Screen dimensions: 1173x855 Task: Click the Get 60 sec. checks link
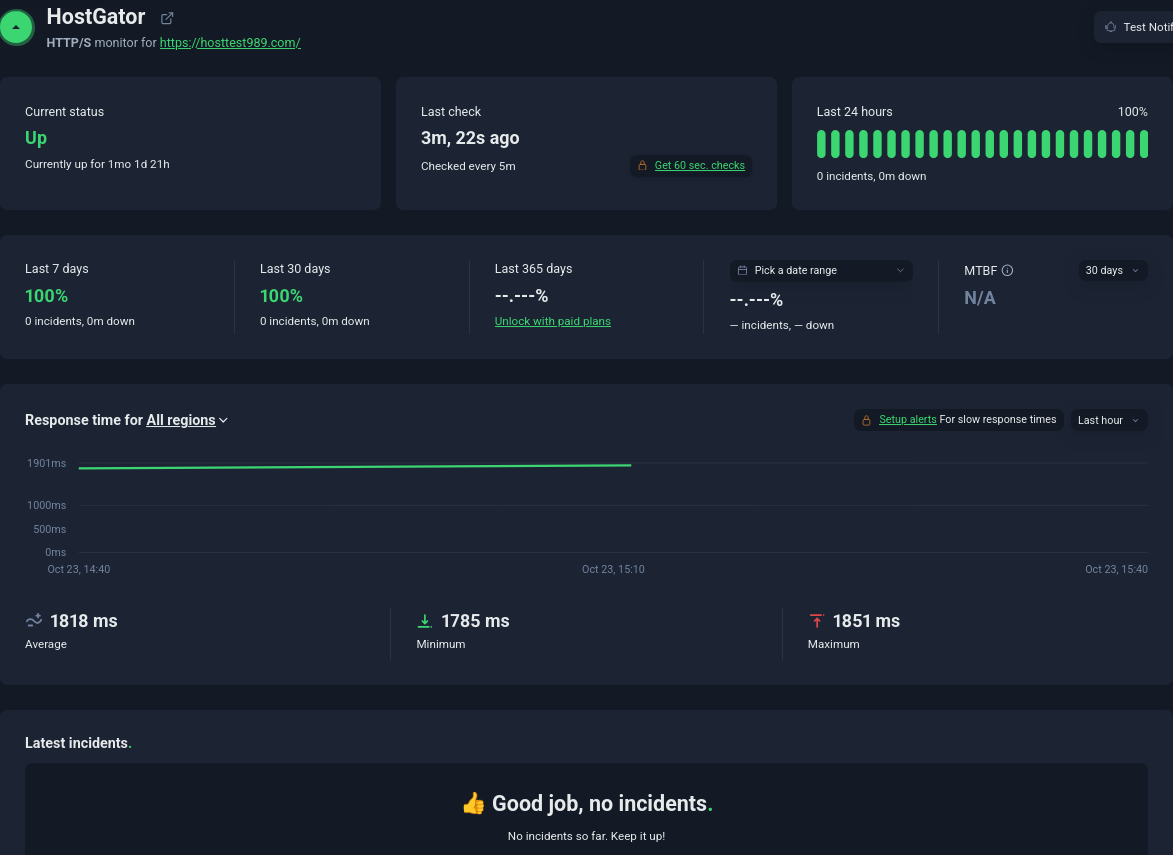[699, 165]
